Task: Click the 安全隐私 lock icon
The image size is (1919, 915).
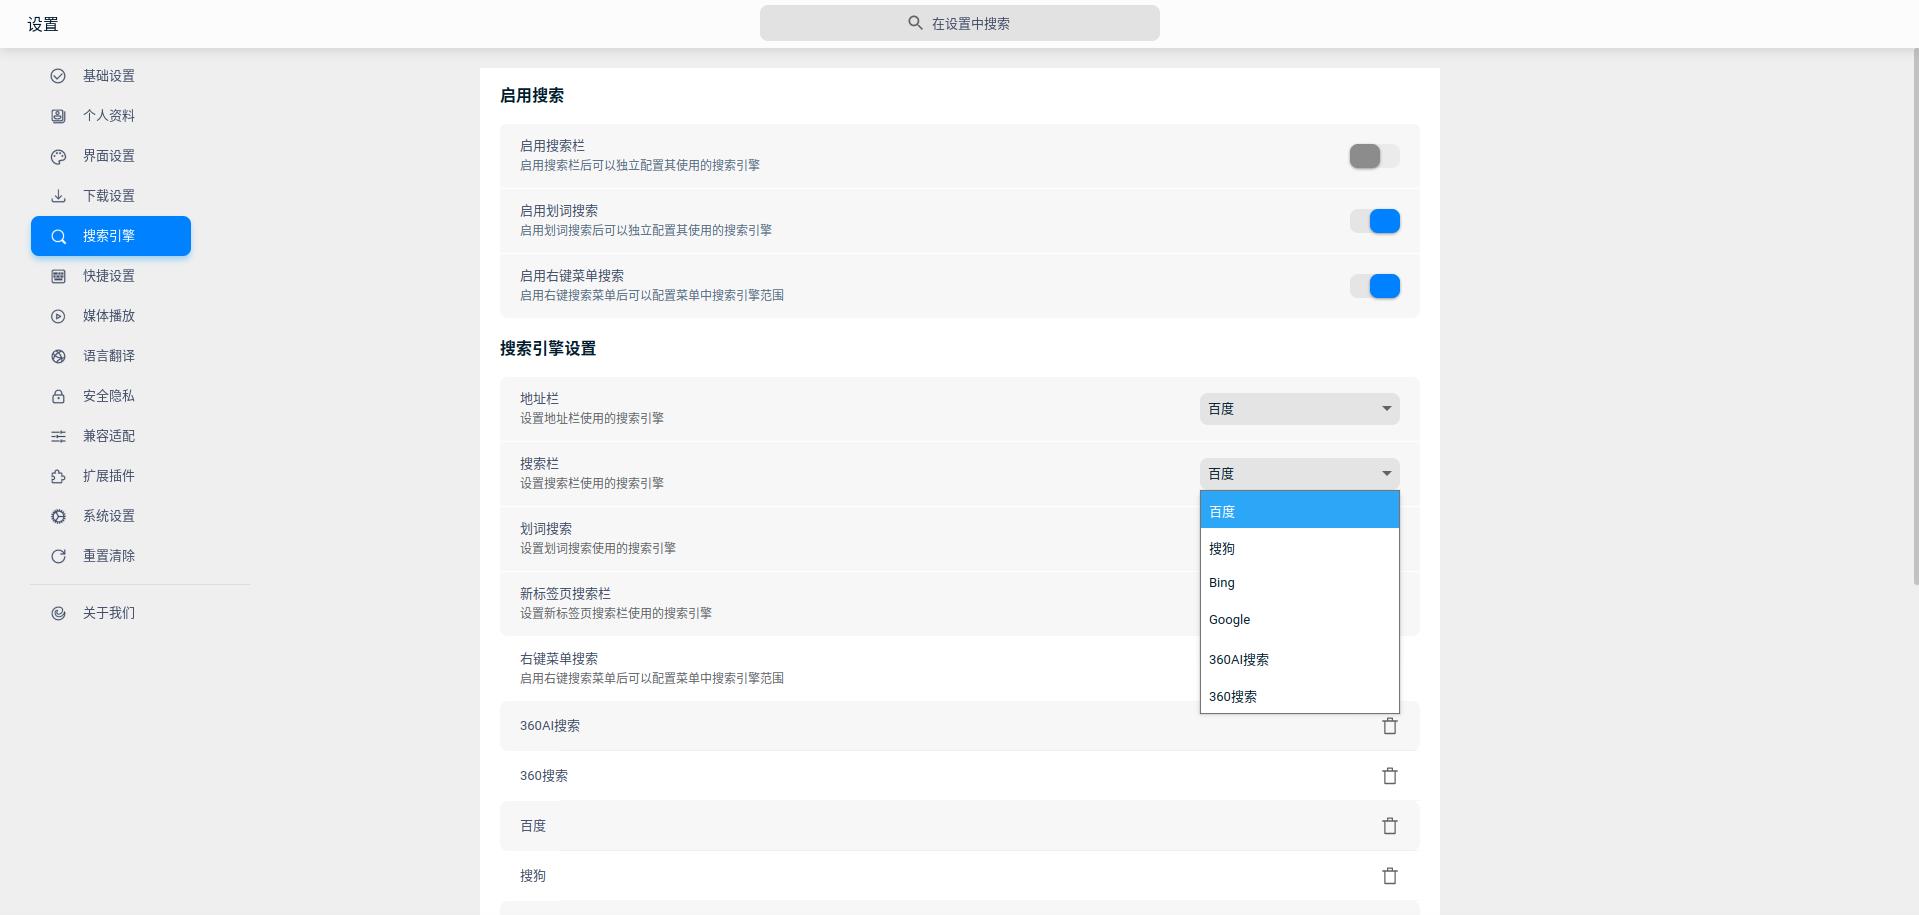Action: tap(58, 396)
